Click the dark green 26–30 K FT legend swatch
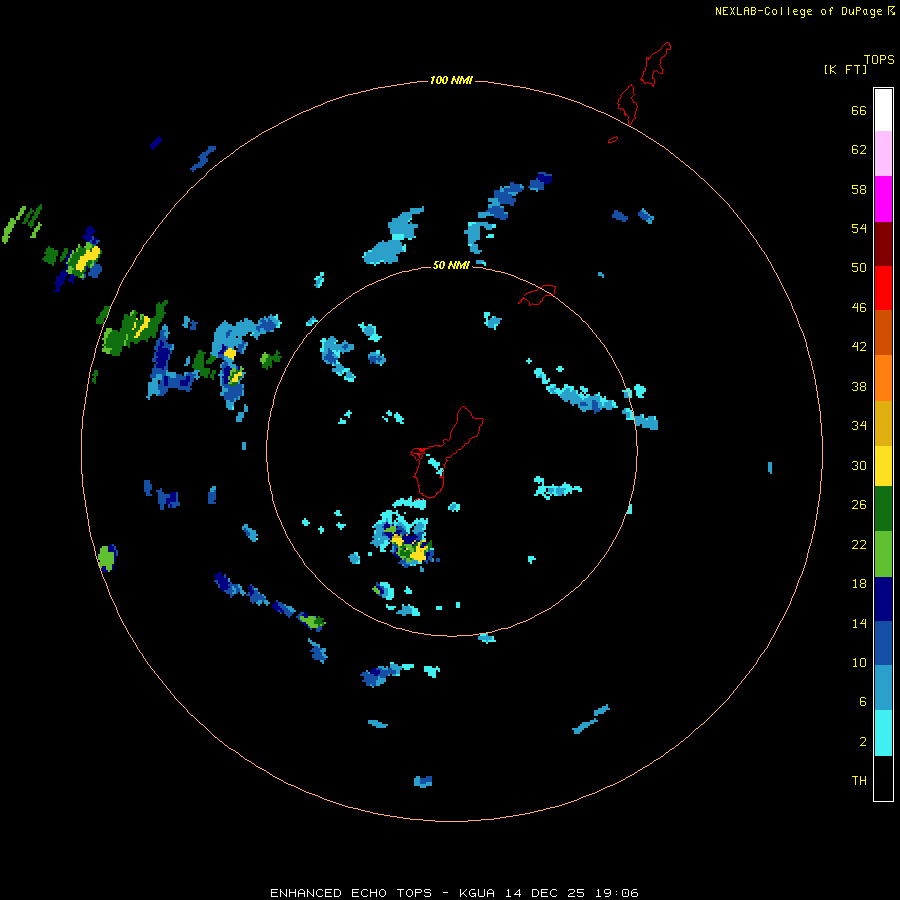 (883, 509)
